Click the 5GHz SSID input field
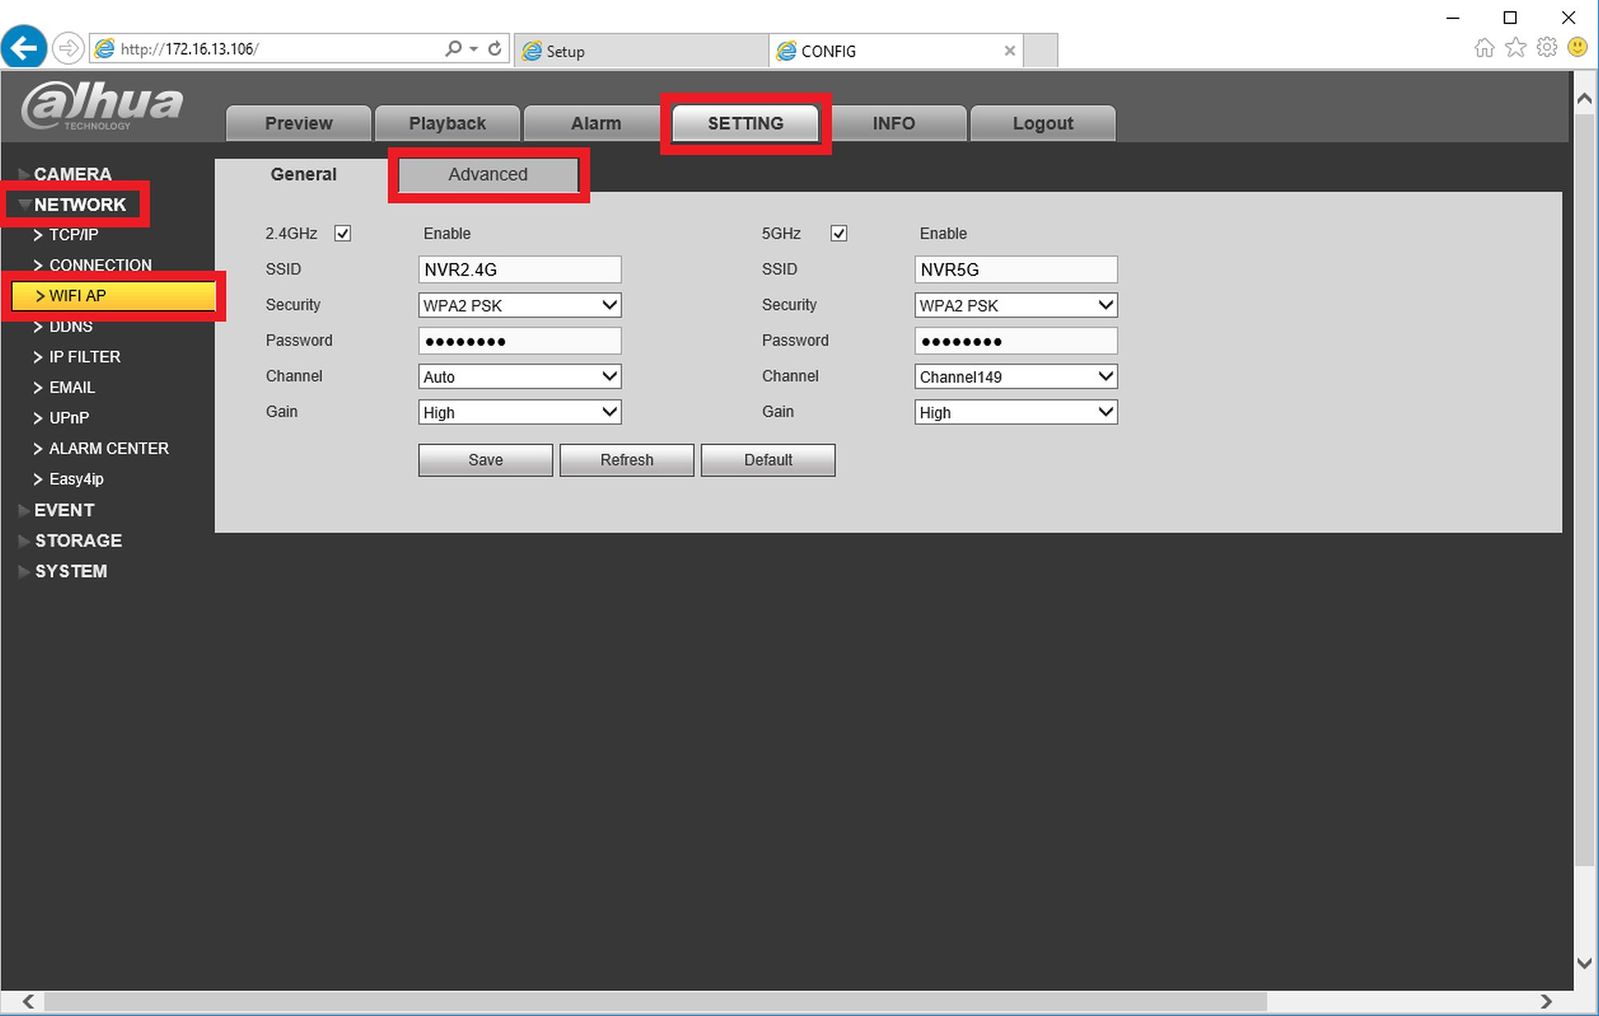Viewport: 1599px width, 1016px height. click(1016, 269)
